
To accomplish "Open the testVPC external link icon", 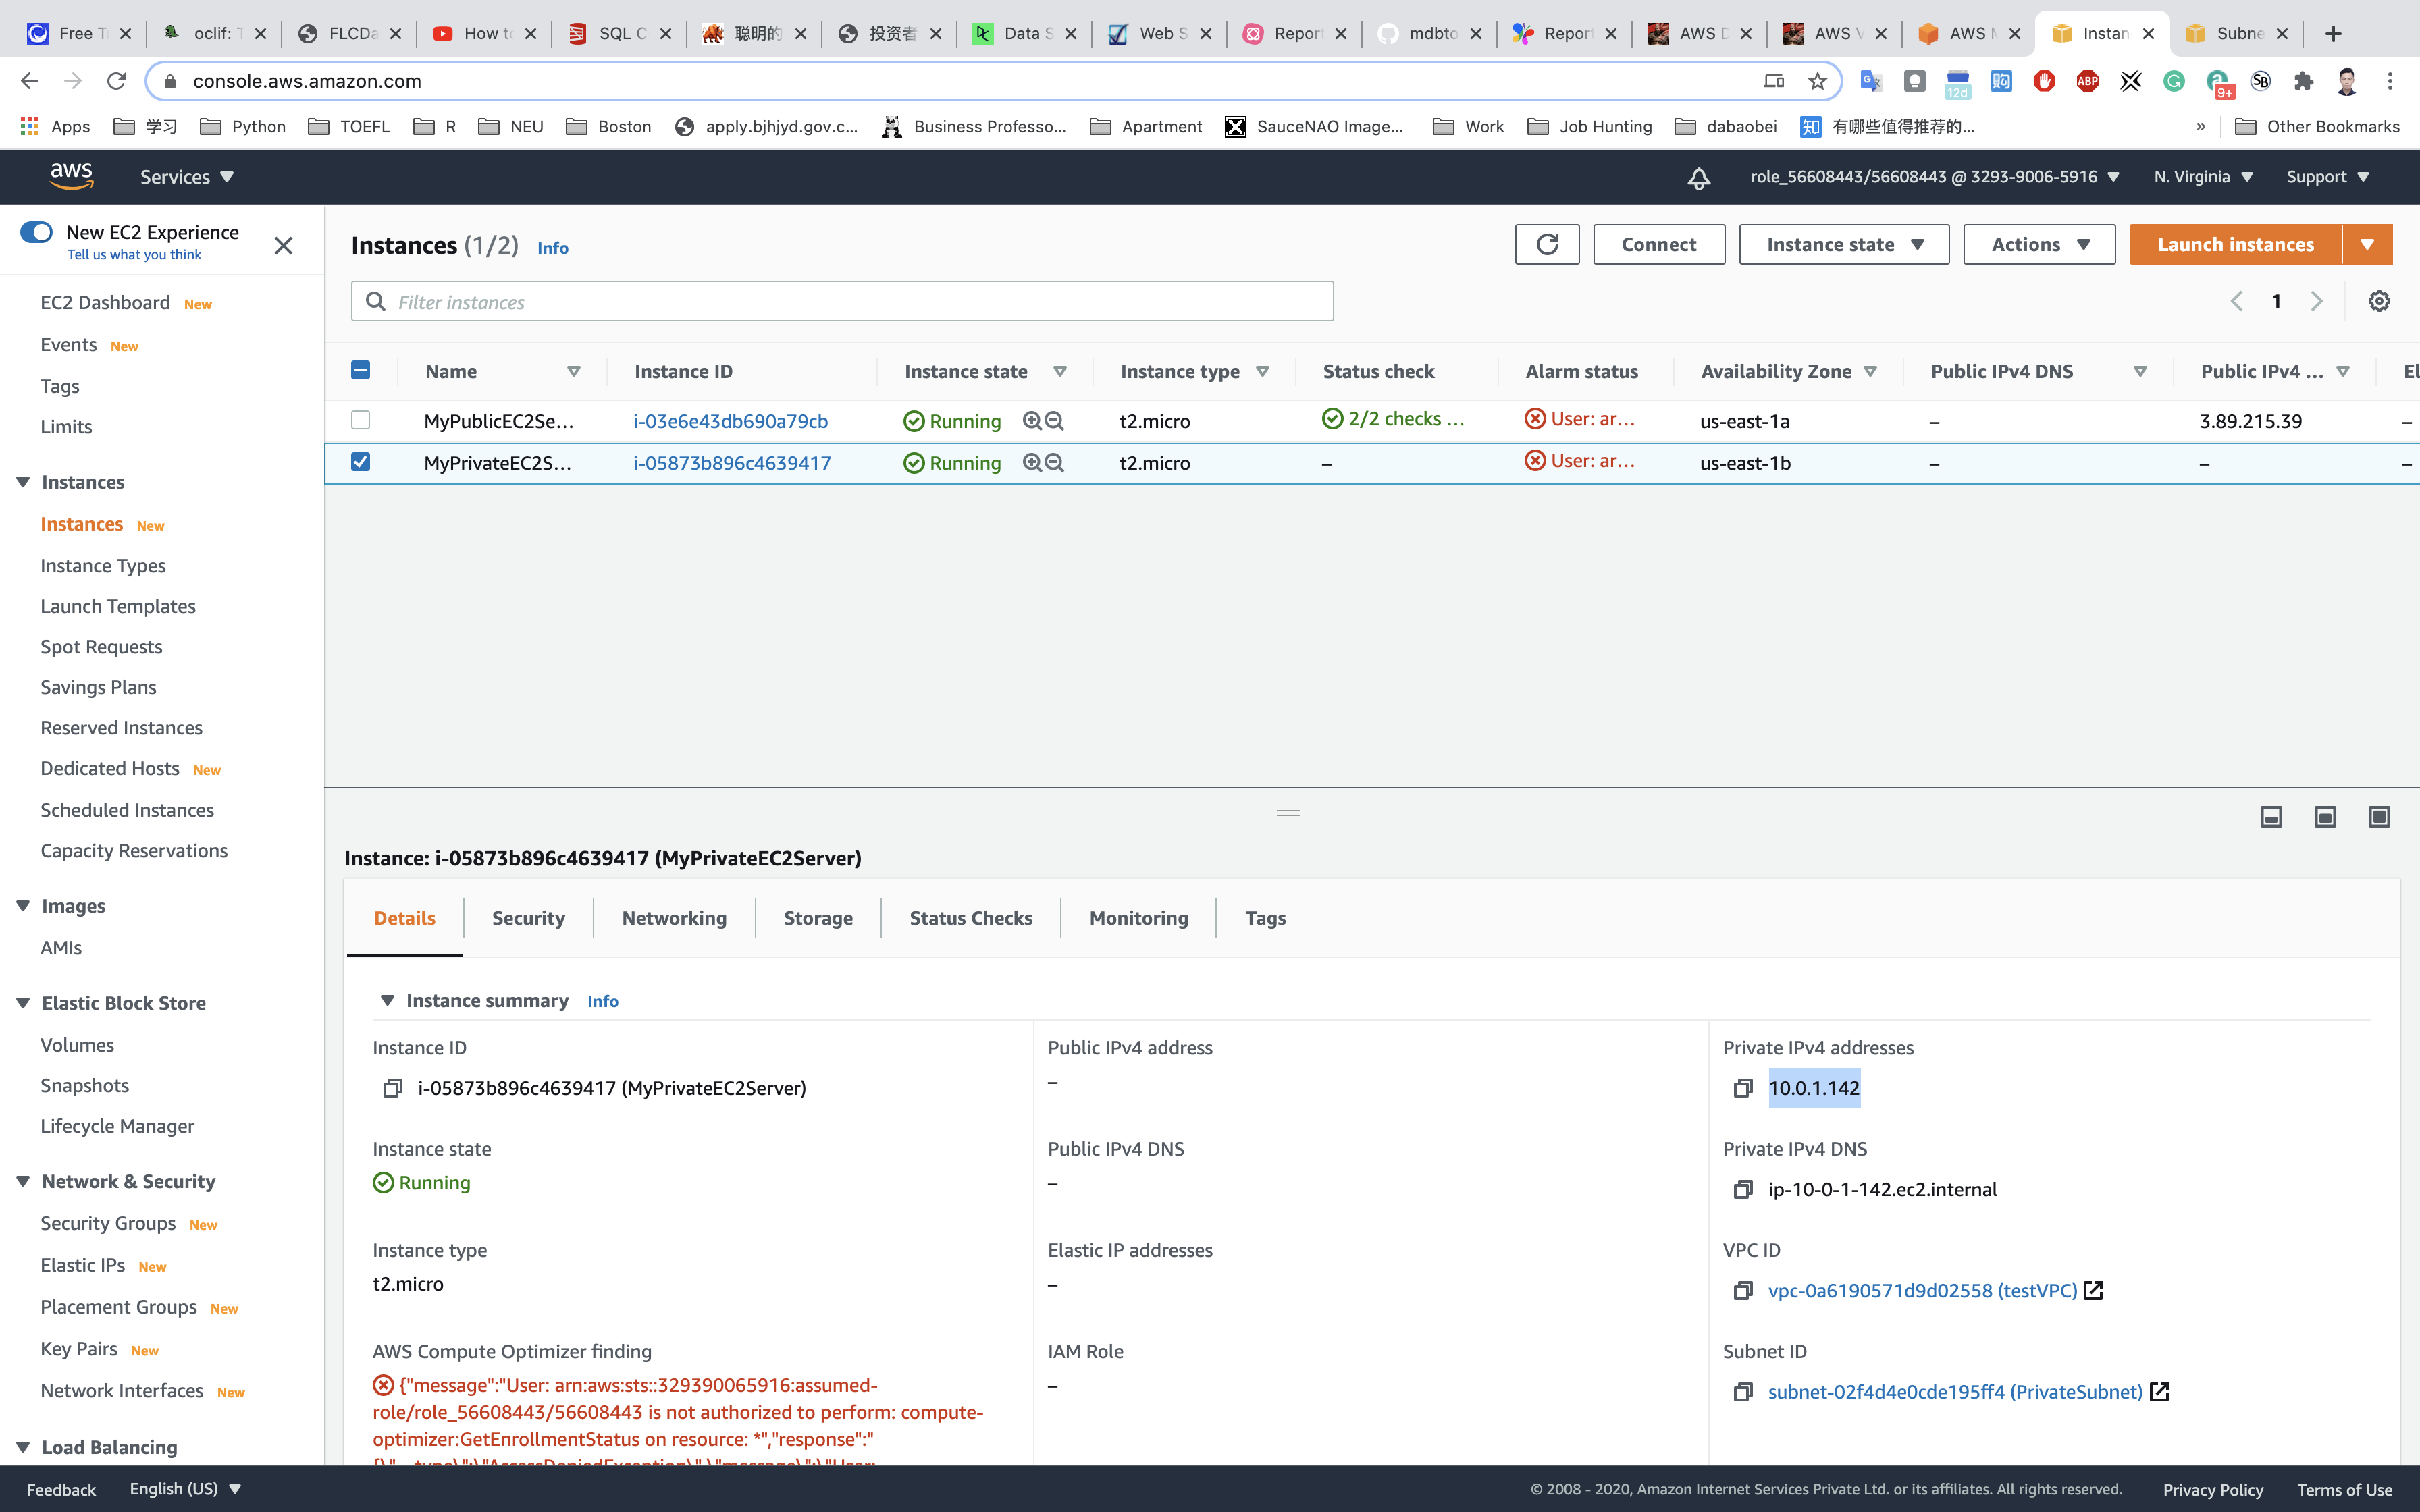I will 2093,1290.
